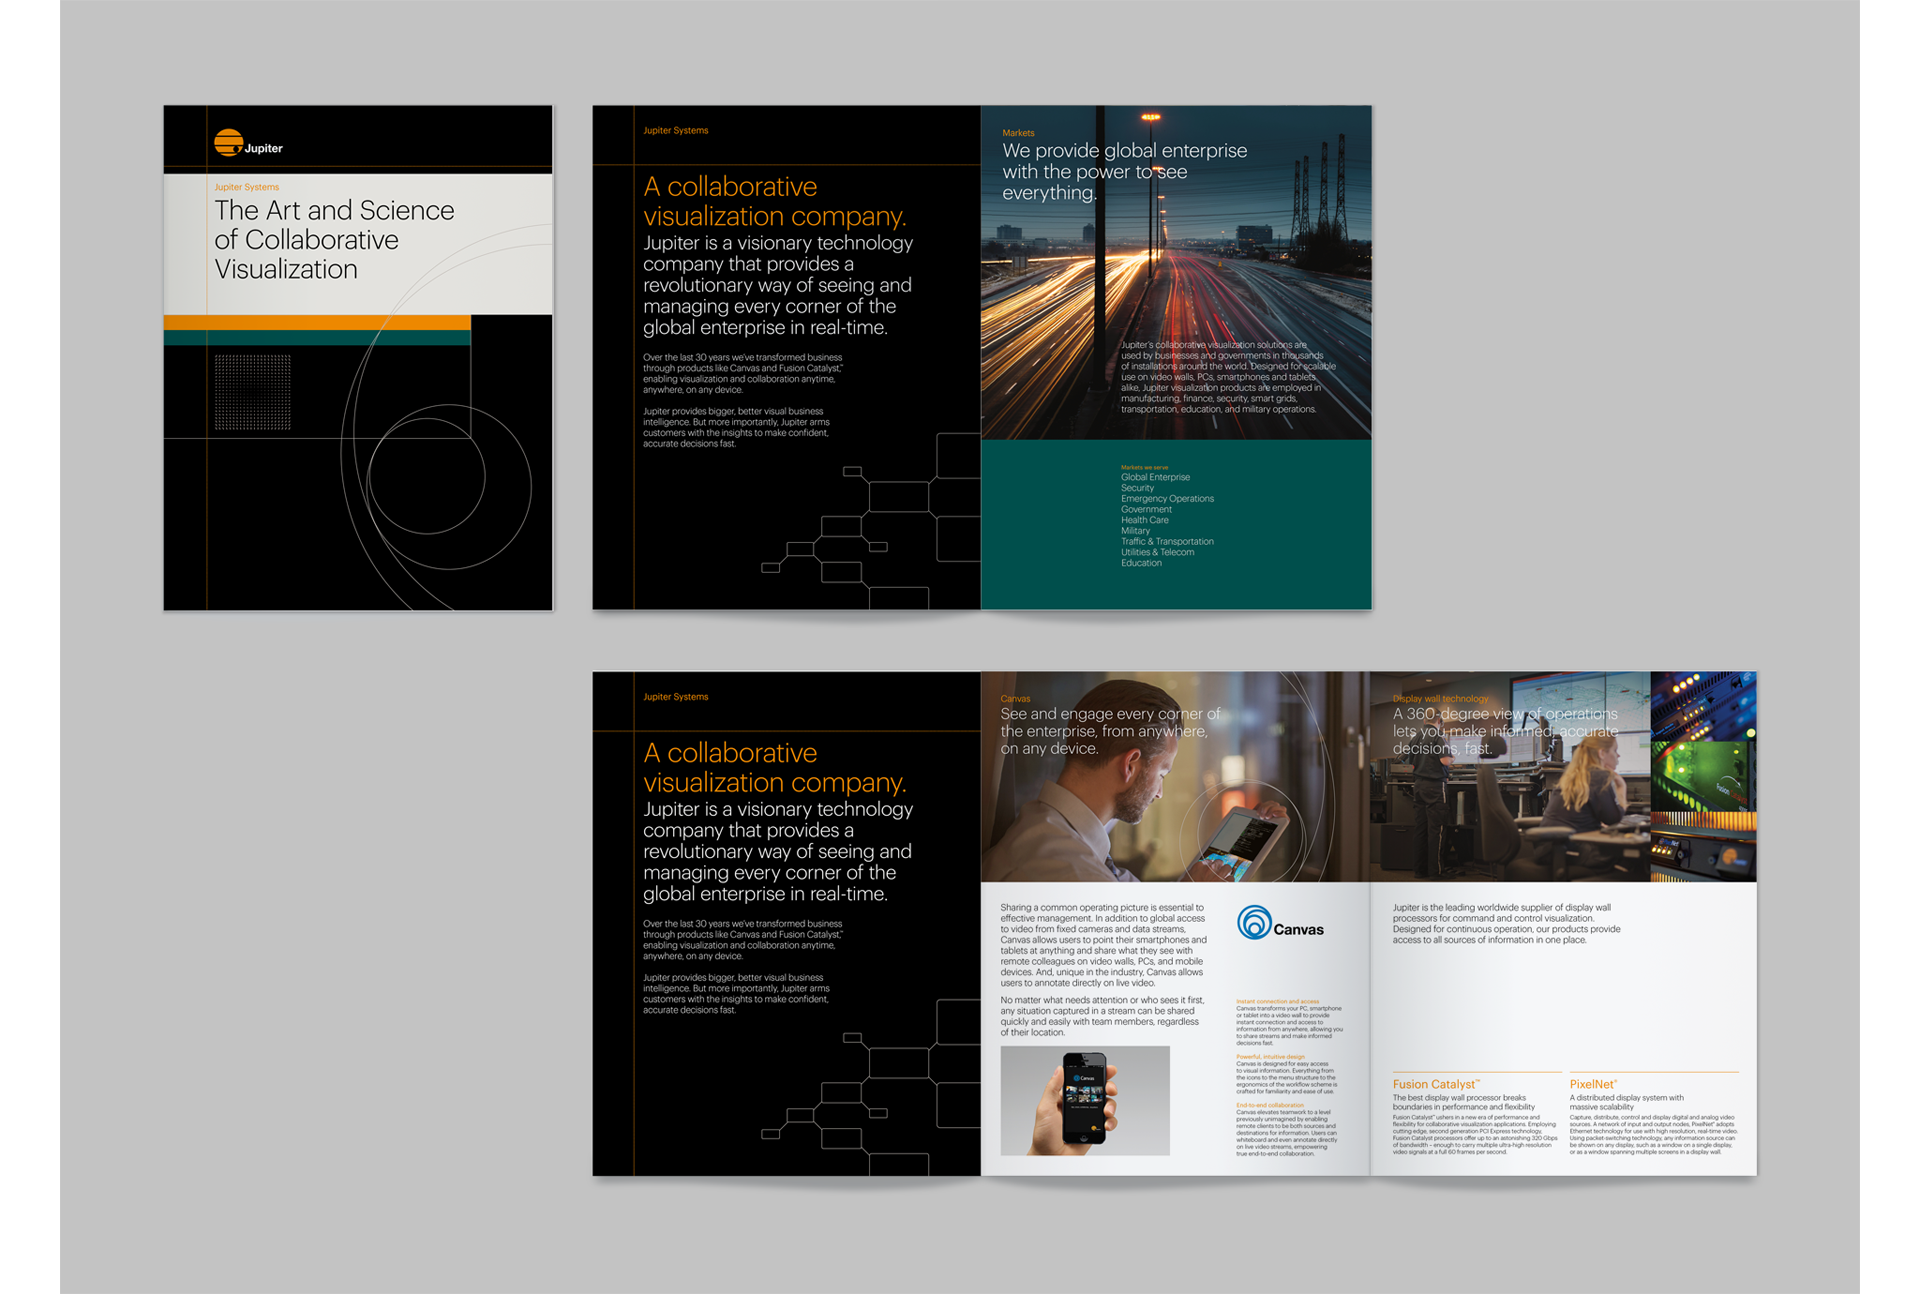This screenshot has width=1920, height=1294.
Task: Click the 'End-to-end collaboration' heading
Action: point(1269,1105)
